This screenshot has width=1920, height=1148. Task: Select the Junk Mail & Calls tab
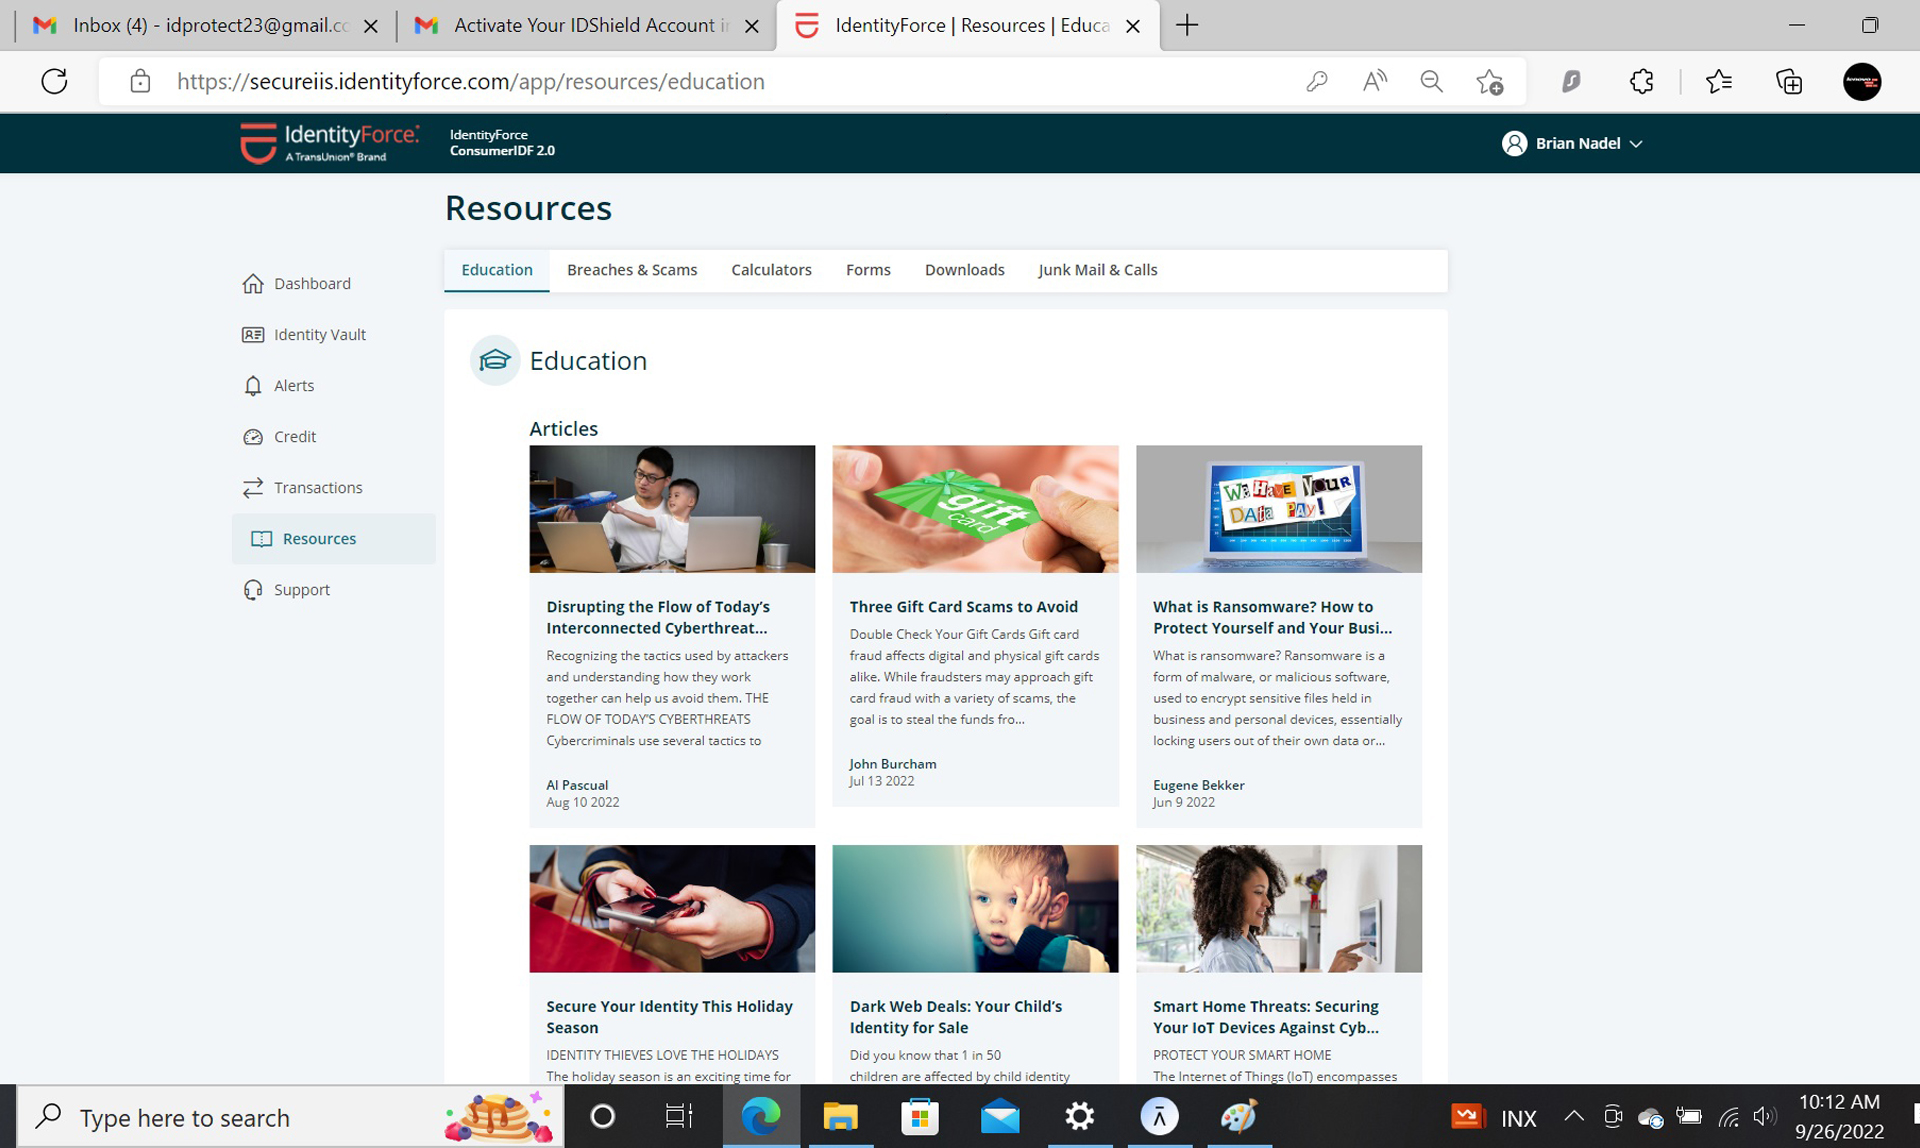1097,270
